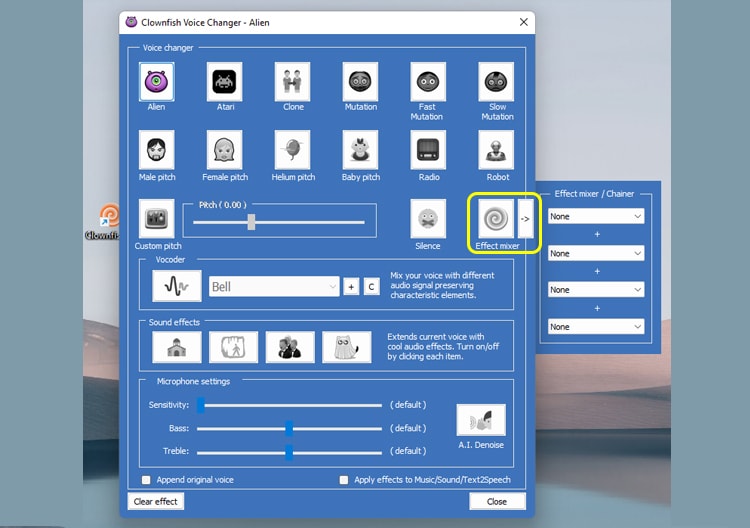Choose the Baby pitch voice
The image size is (750, 528).
pyautogui.click(x=360, y=150)
